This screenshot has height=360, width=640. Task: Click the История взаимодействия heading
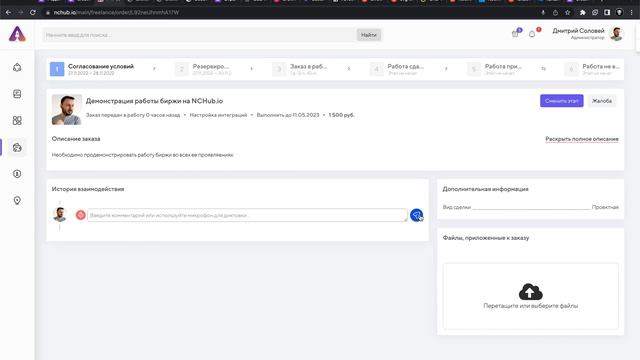click(88, 189)
